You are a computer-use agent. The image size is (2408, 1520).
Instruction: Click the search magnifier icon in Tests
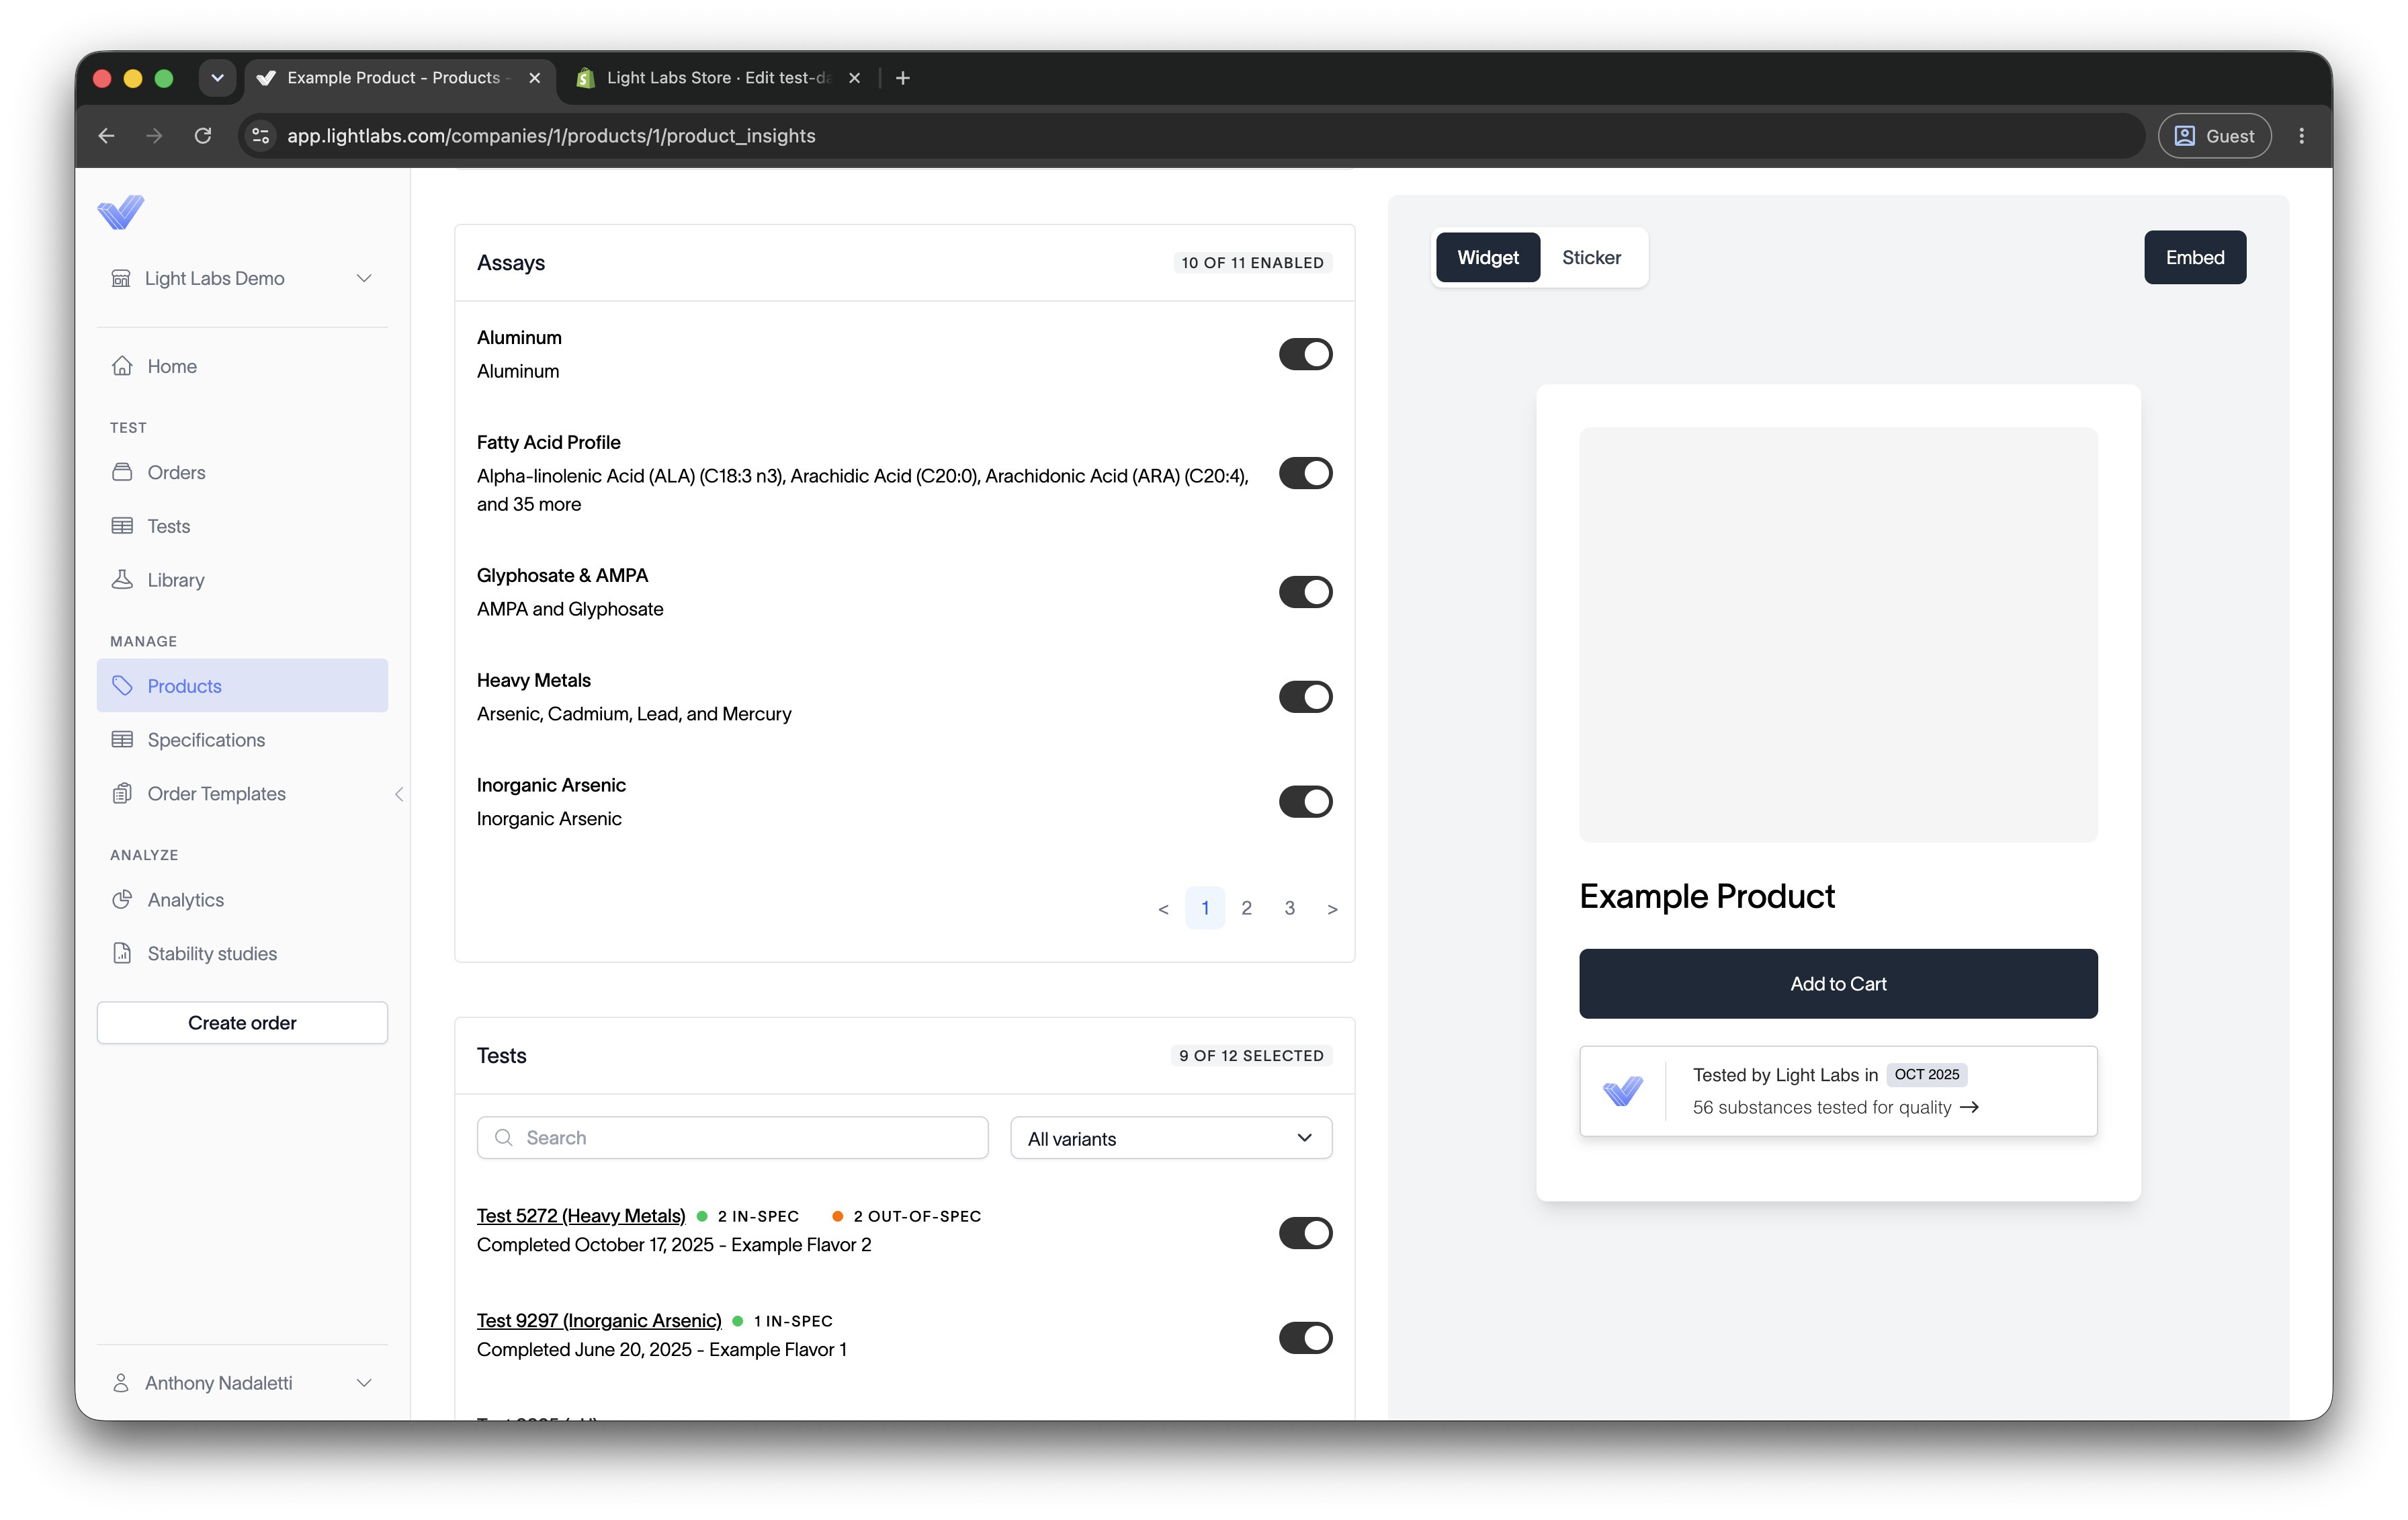(x=504, y=1138)
